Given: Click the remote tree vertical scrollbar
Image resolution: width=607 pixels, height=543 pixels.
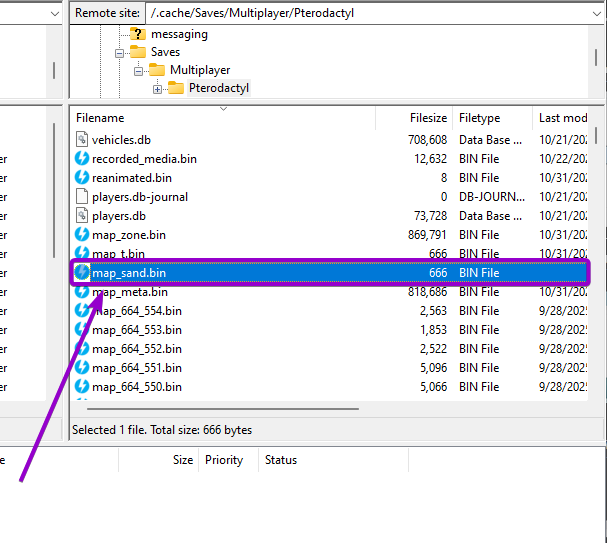Looking at the screenshot, I should pos(596,58).
